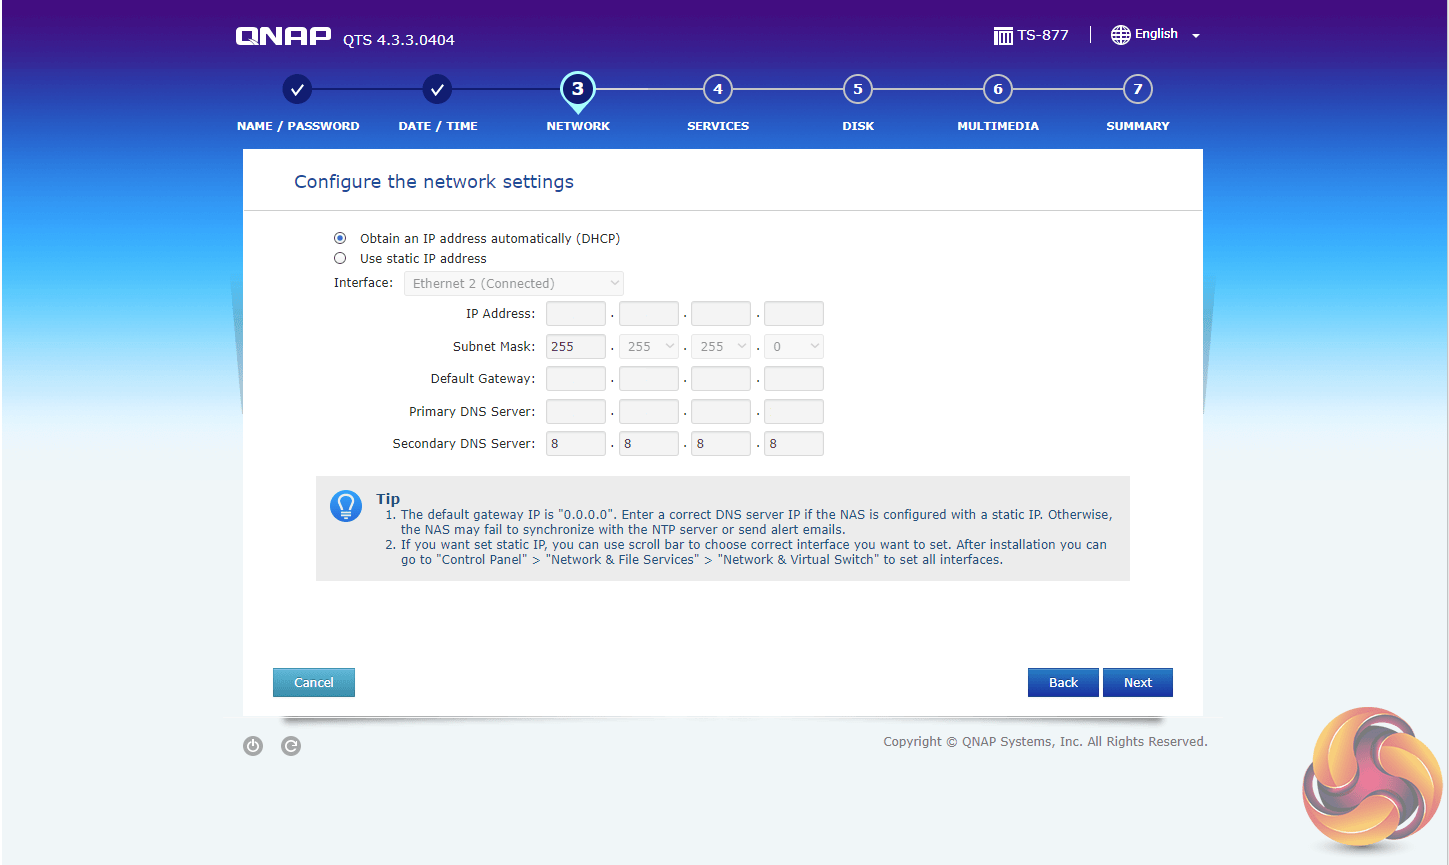Click the fourth IP Address octet field
The image size is (1449, 865).
click(x=794, y=314)
